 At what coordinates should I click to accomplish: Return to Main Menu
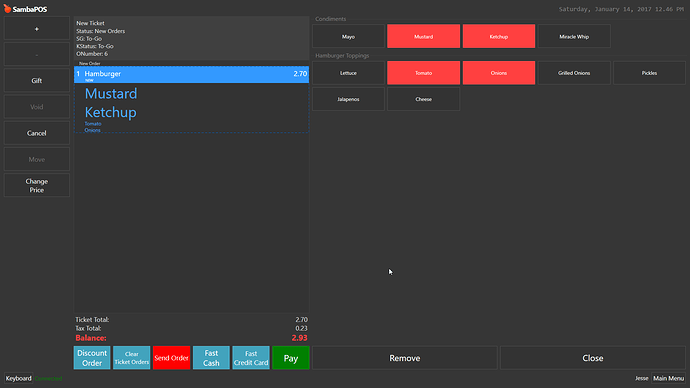(x=668, y=378)
